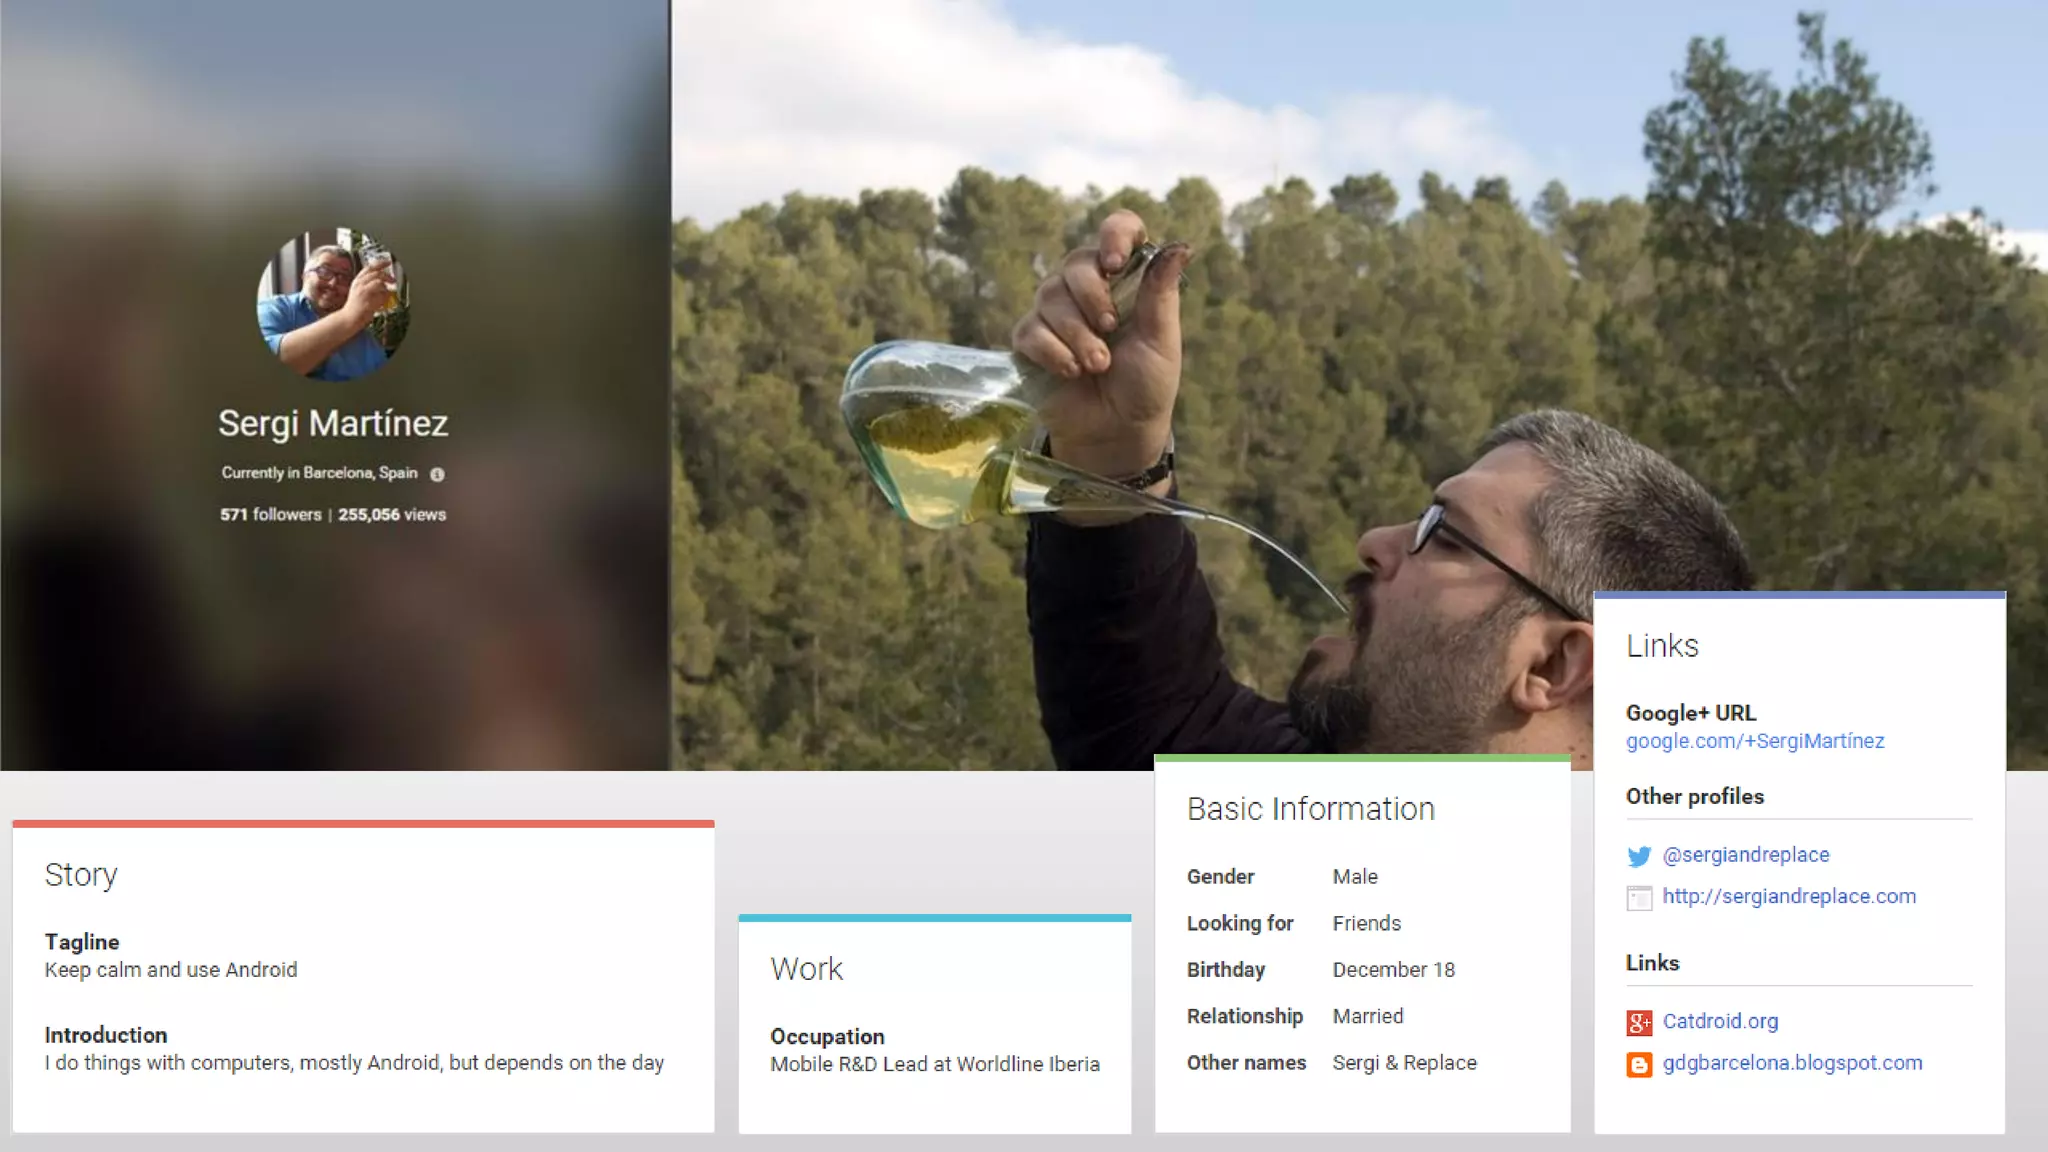The height and width of the screenshot is (1152, 2048).
Task: Select the Story card heading
Action: tap(81, 875)
